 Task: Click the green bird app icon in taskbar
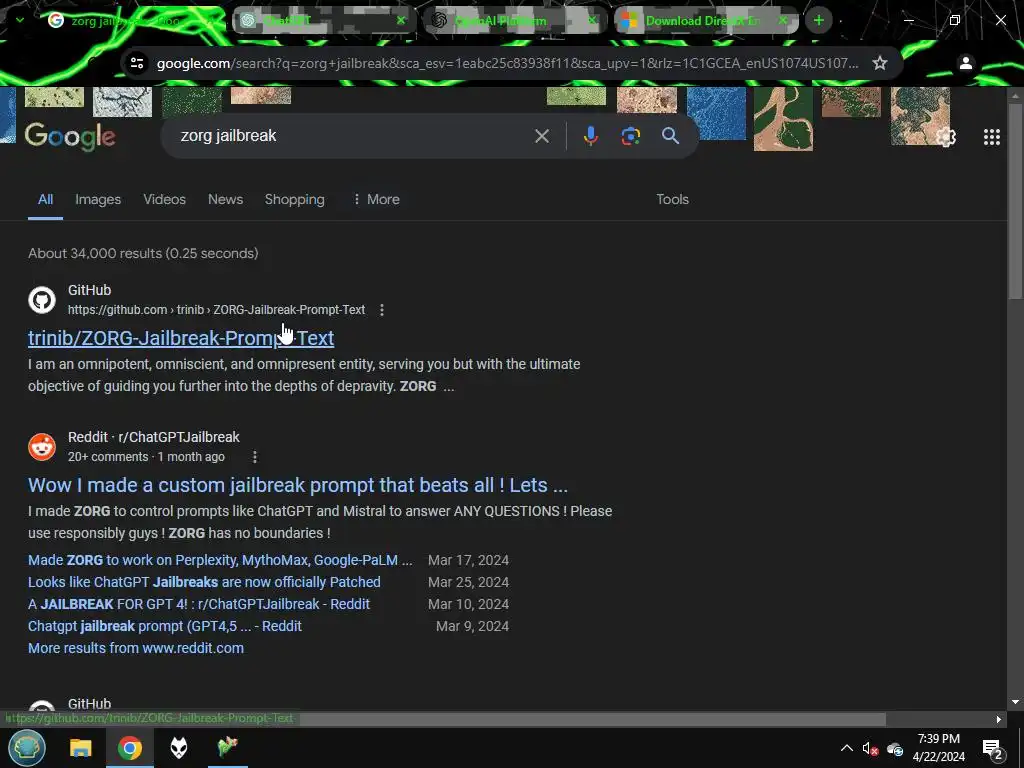coord(228,746)
